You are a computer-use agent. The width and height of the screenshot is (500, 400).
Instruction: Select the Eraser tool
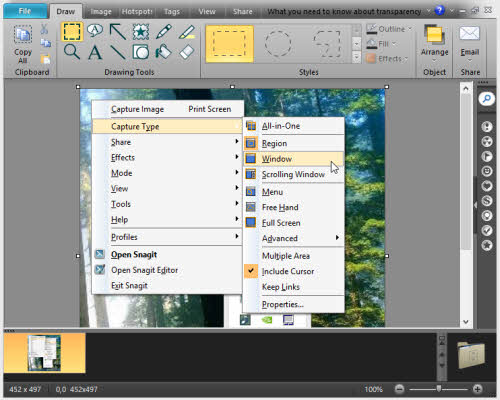click(x=187, y=52)
